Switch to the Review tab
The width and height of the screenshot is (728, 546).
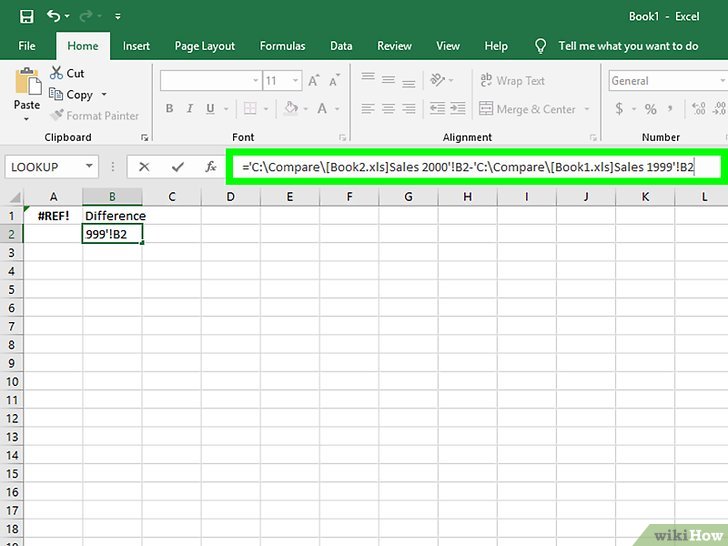click(394, 46)
